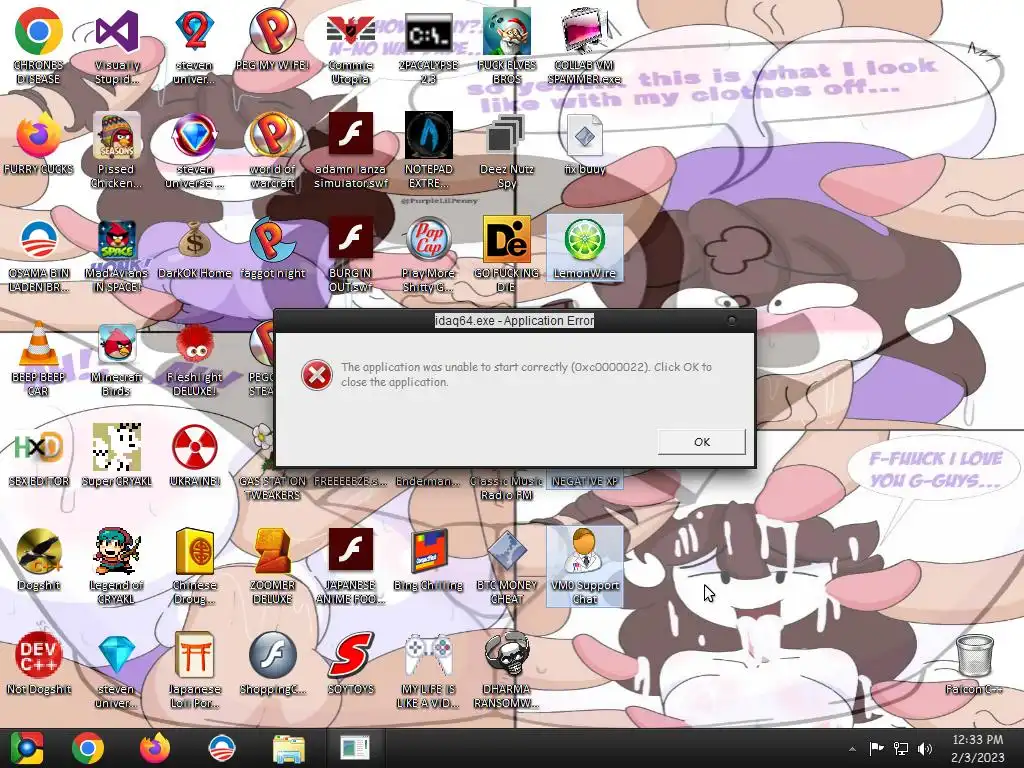Launch Firefox from the taskbar
The image size is (1024, 768).
[x=154, y=748]
